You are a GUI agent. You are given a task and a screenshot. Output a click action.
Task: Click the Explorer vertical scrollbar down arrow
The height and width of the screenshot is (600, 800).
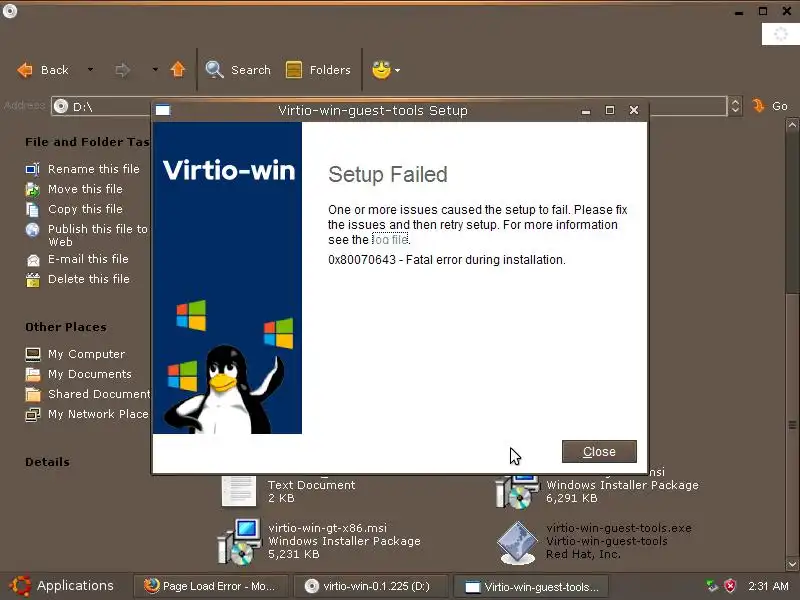point(792,564)
